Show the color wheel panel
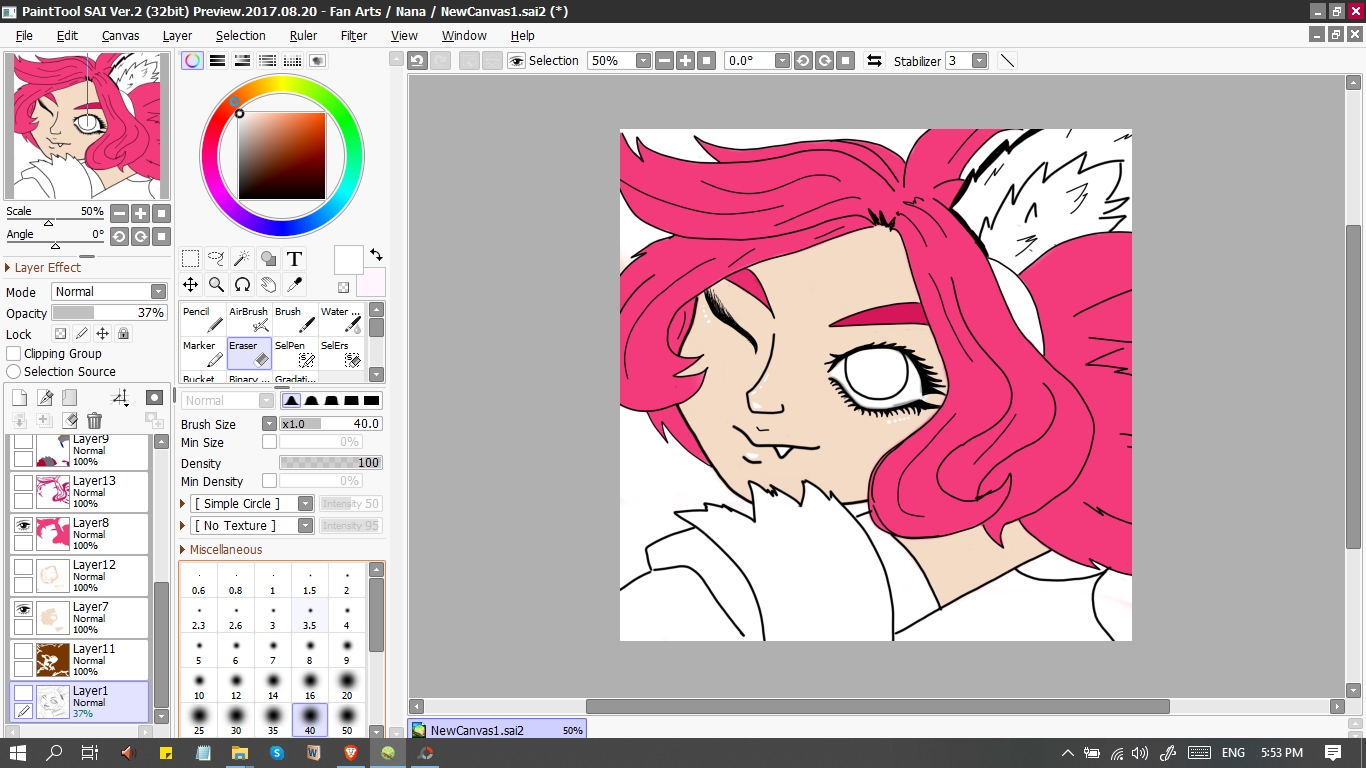 pyautogui.click(x=192, y=60)
